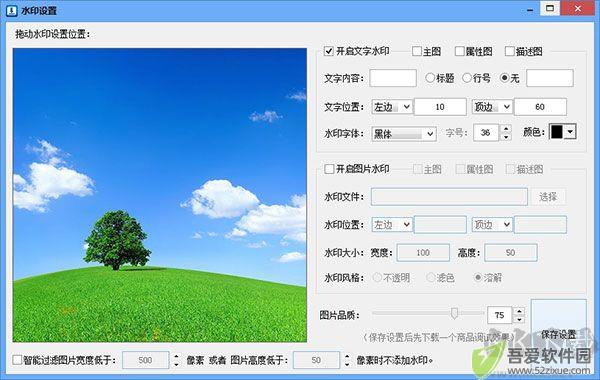Viewport: 600px width, 380px height.
Task: Enable the 开启图片水印 checkbox
Action: click(329, 169)
